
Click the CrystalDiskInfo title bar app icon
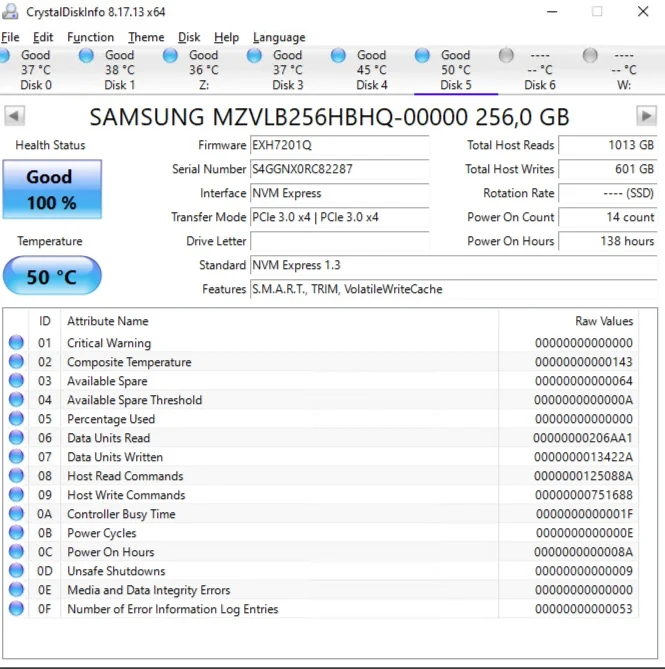(10, 12)
